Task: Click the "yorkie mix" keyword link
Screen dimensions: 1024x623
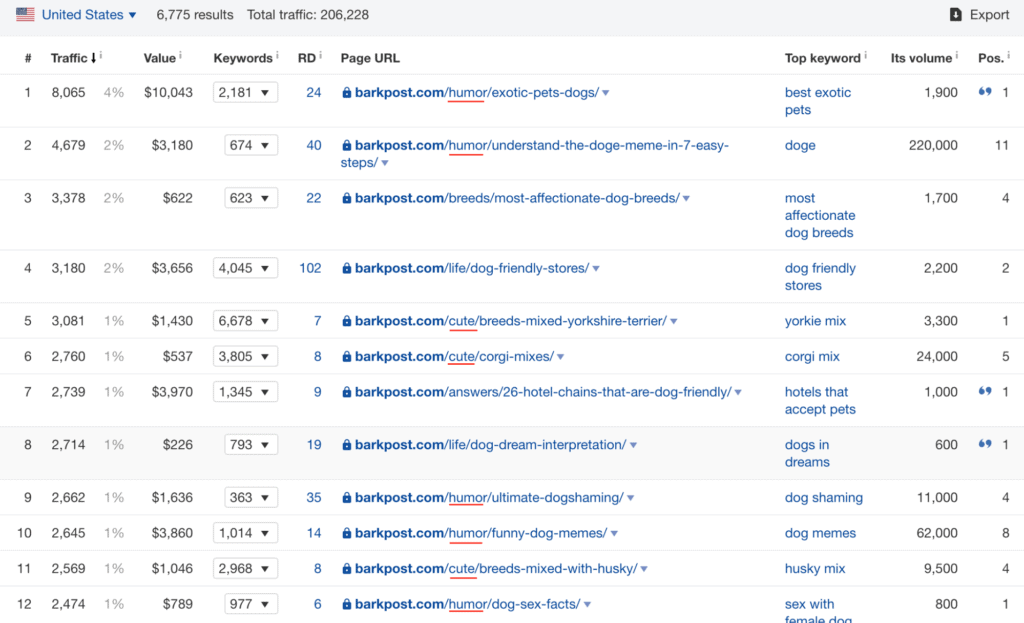Action: pyautogui.click(x=815, y=321)
